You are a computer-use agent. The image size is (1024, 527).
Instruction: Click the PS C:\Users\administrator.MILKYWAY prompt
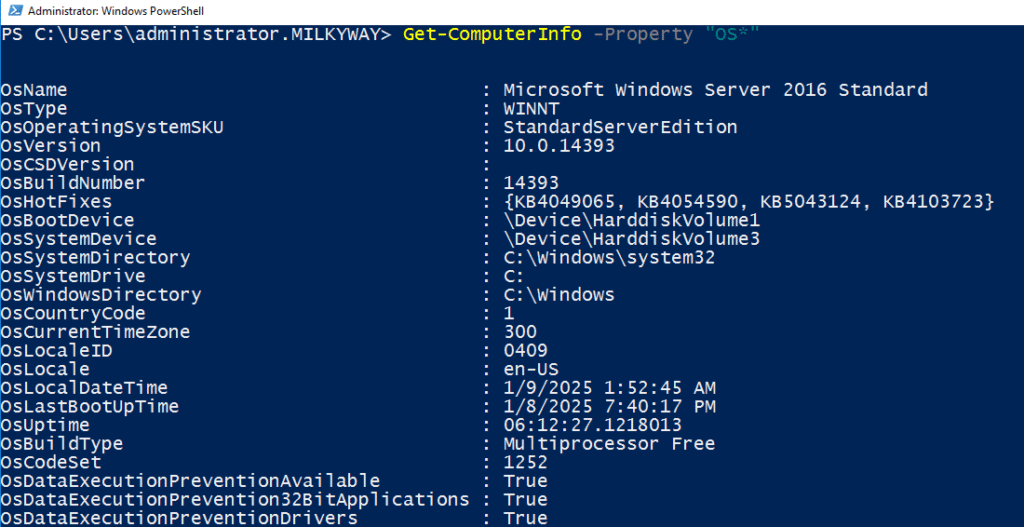click(x=196, y=34)
